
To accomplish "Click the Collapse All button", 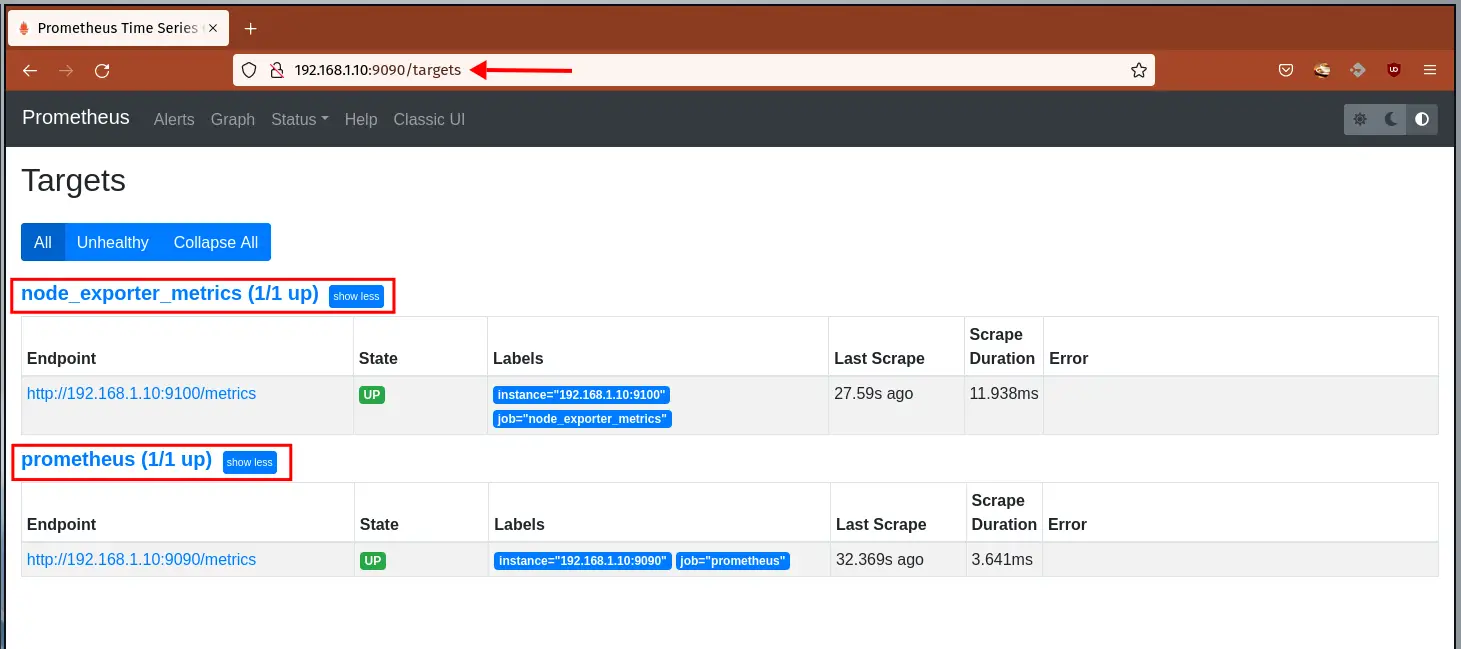I will click(x=216, y=242).
